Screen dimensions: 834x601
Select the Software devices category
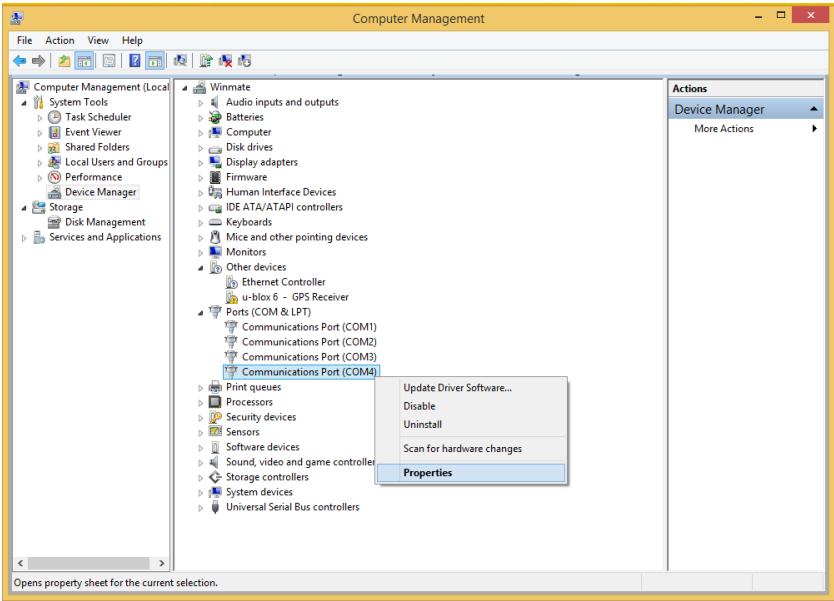click(262, 447)
